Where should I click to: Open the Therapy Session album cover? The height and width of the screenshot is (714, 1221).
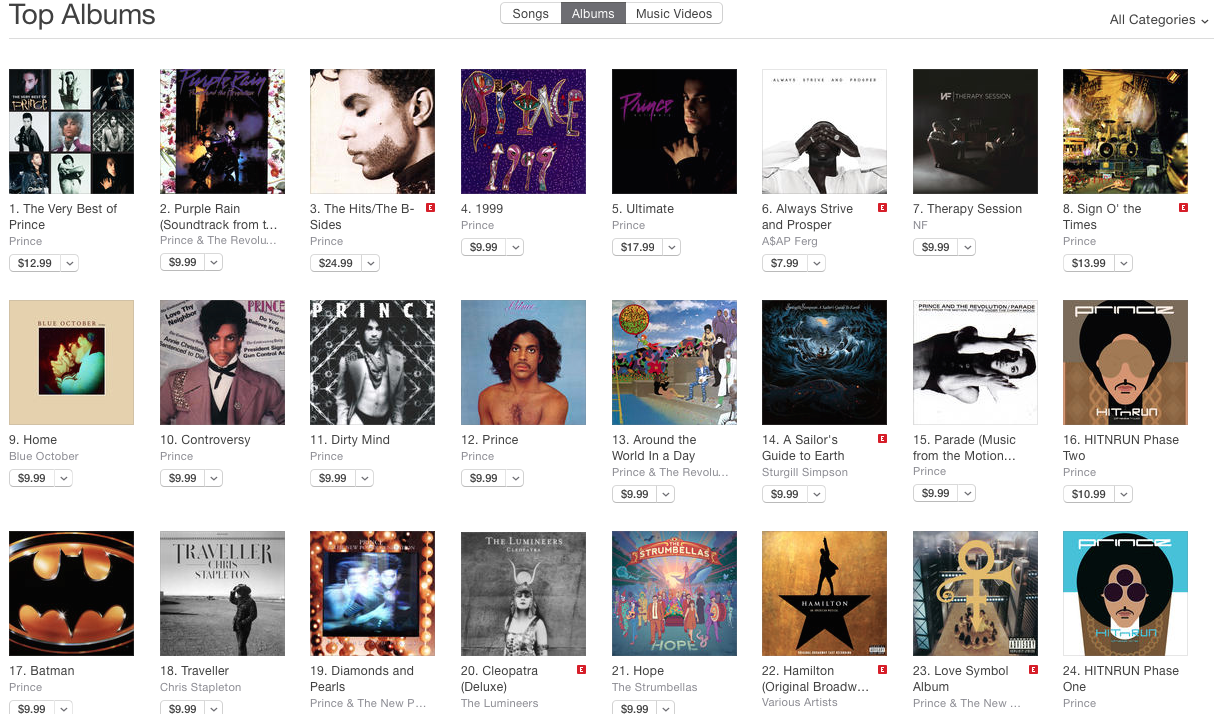click(975, 131)
